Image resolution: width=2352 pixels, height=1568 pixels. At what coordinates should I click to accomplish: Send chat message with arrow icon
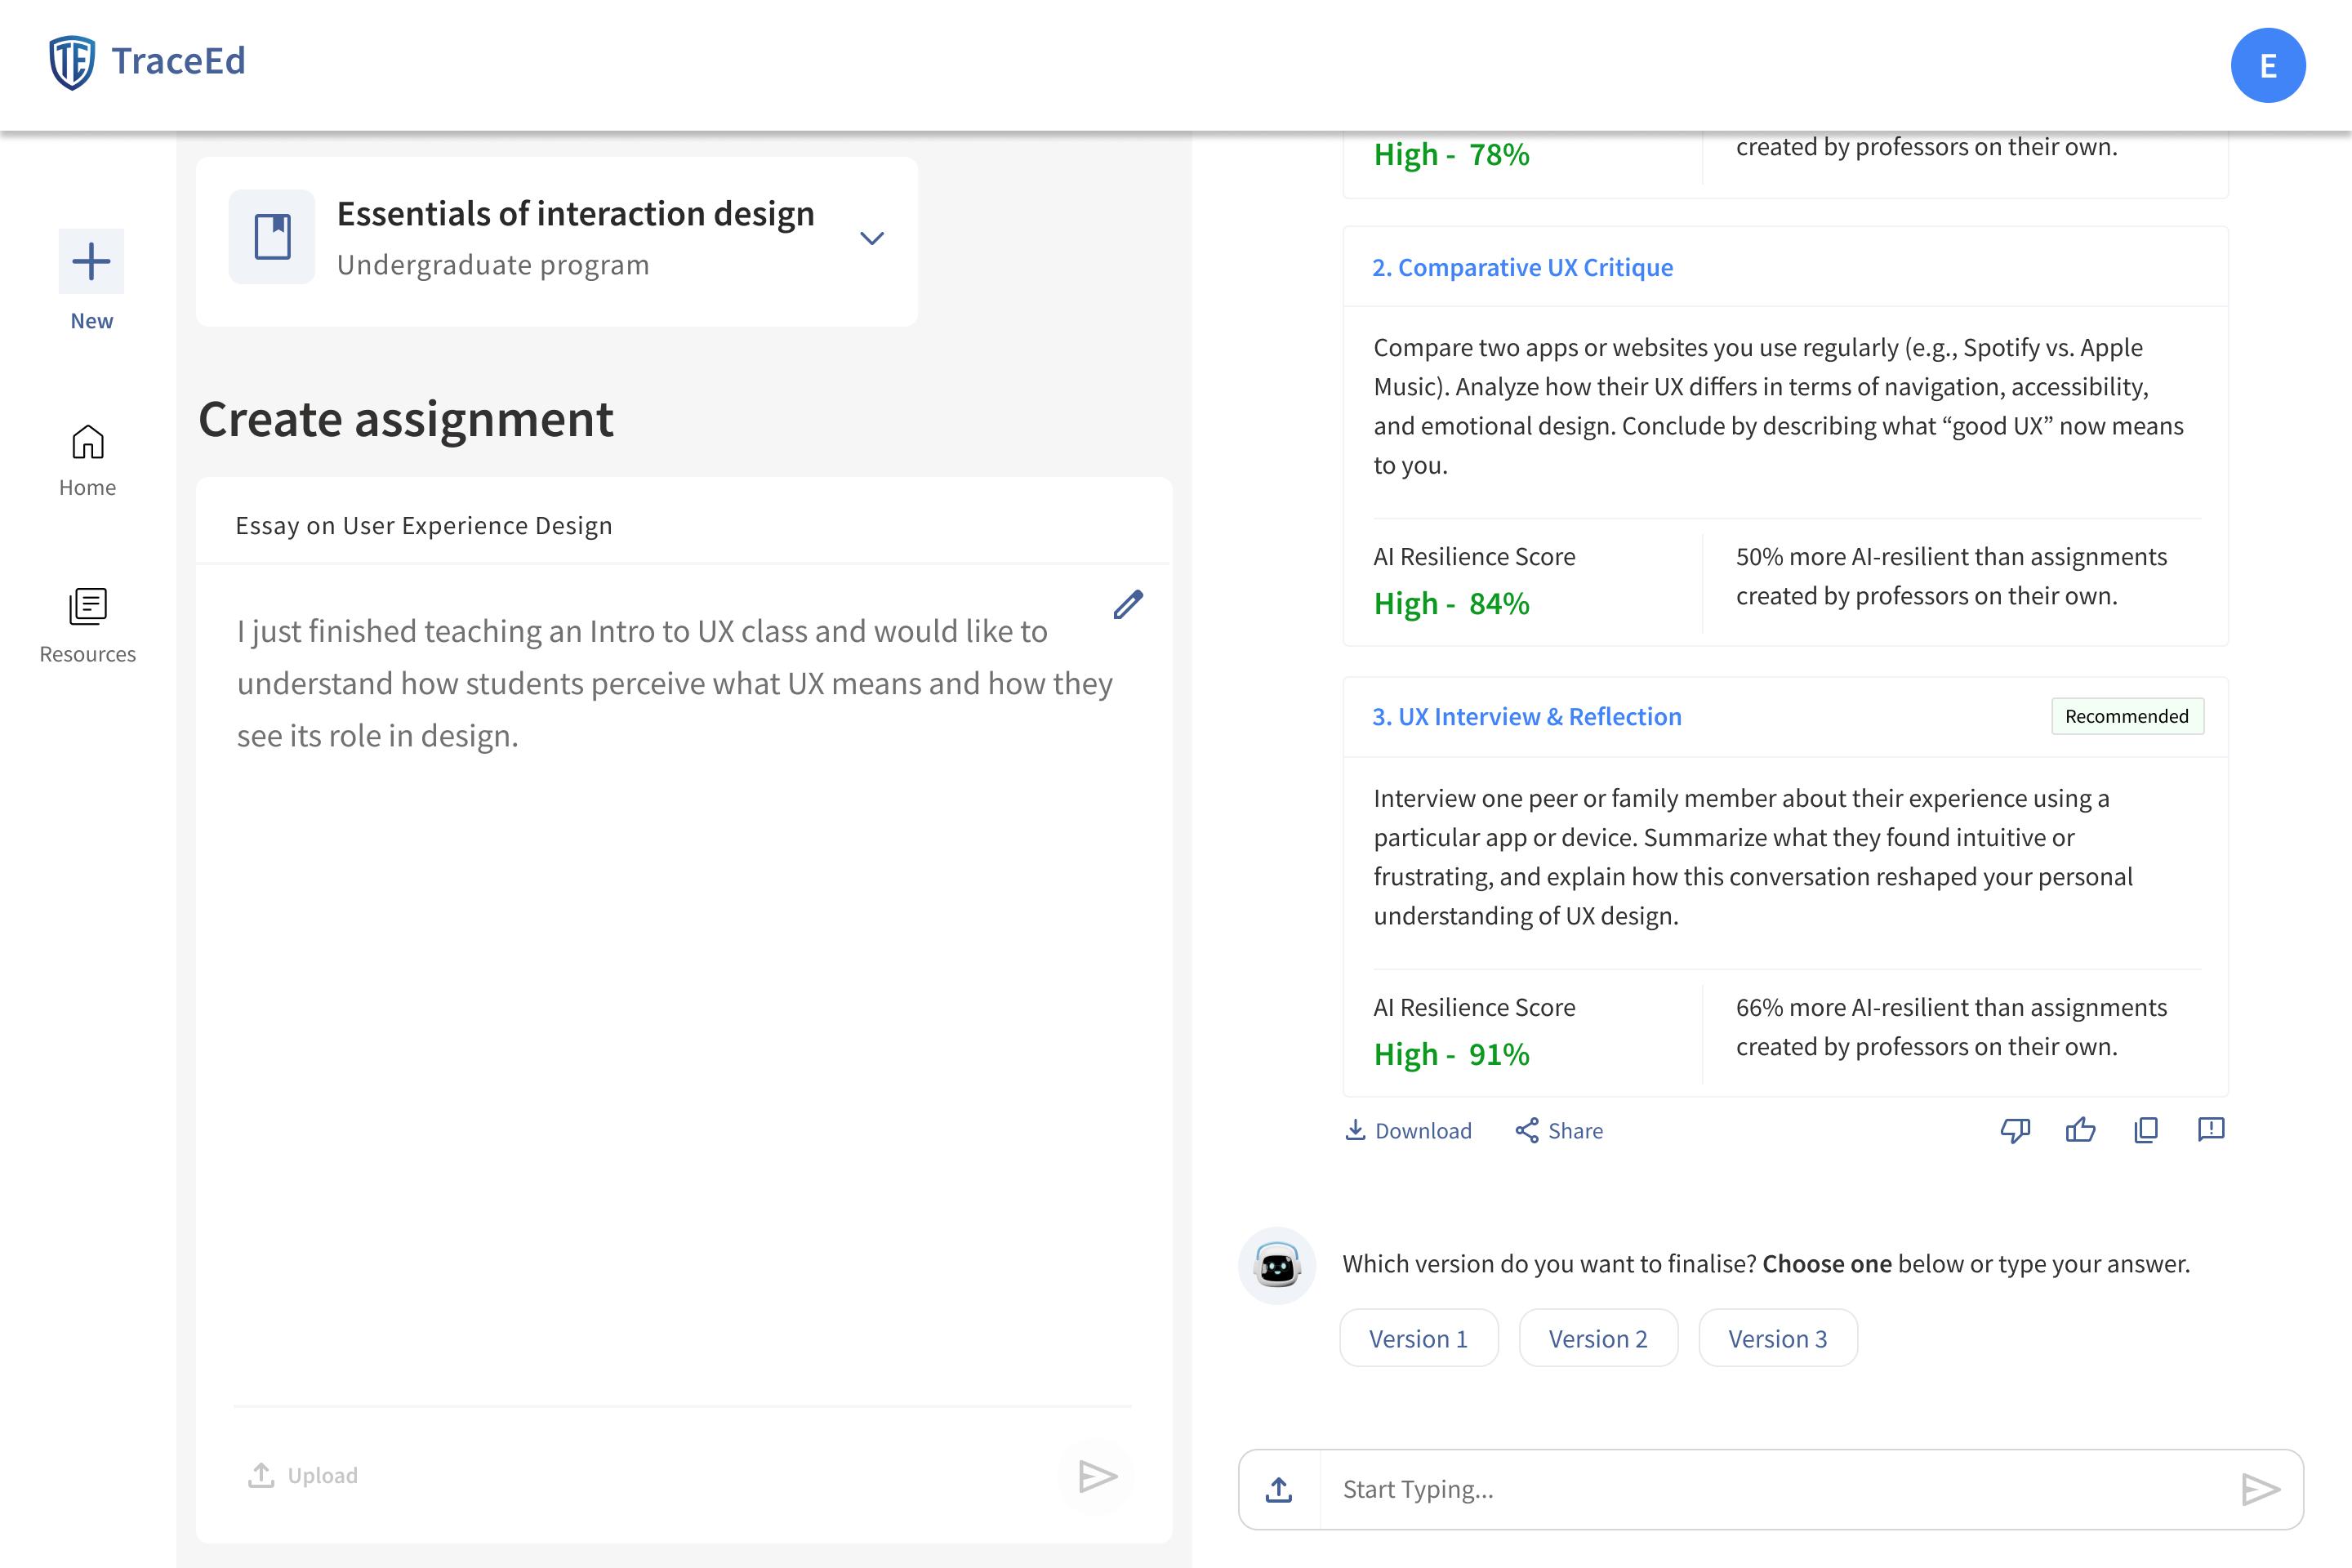[2260, 1489]
